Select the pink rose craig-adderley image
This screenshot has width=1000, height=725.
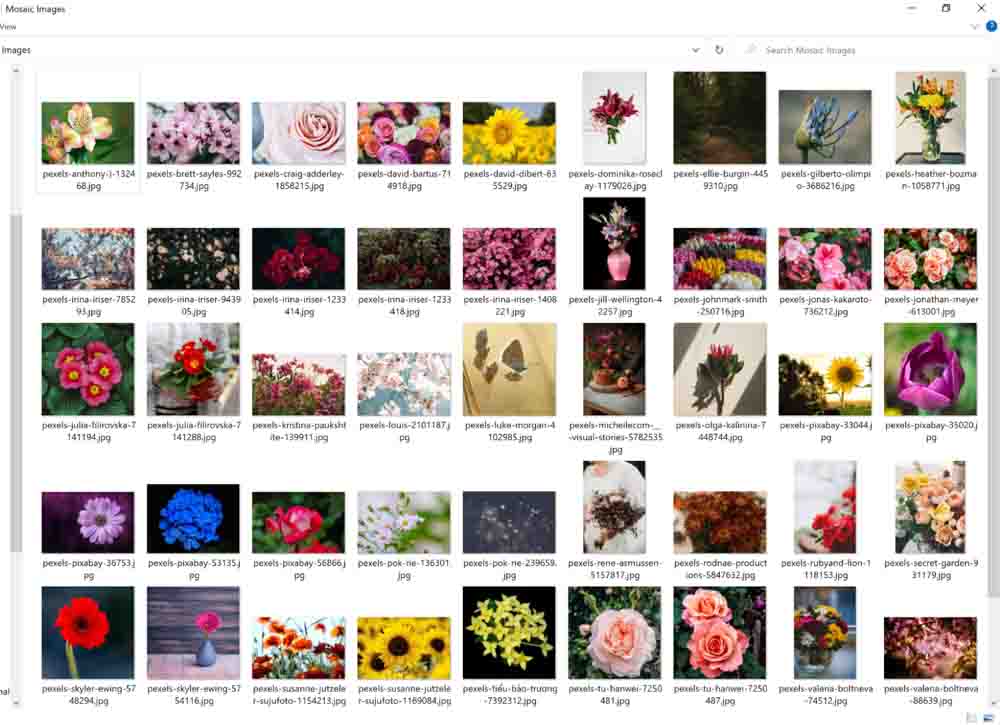pyautogui.click(x=298, y=133)
